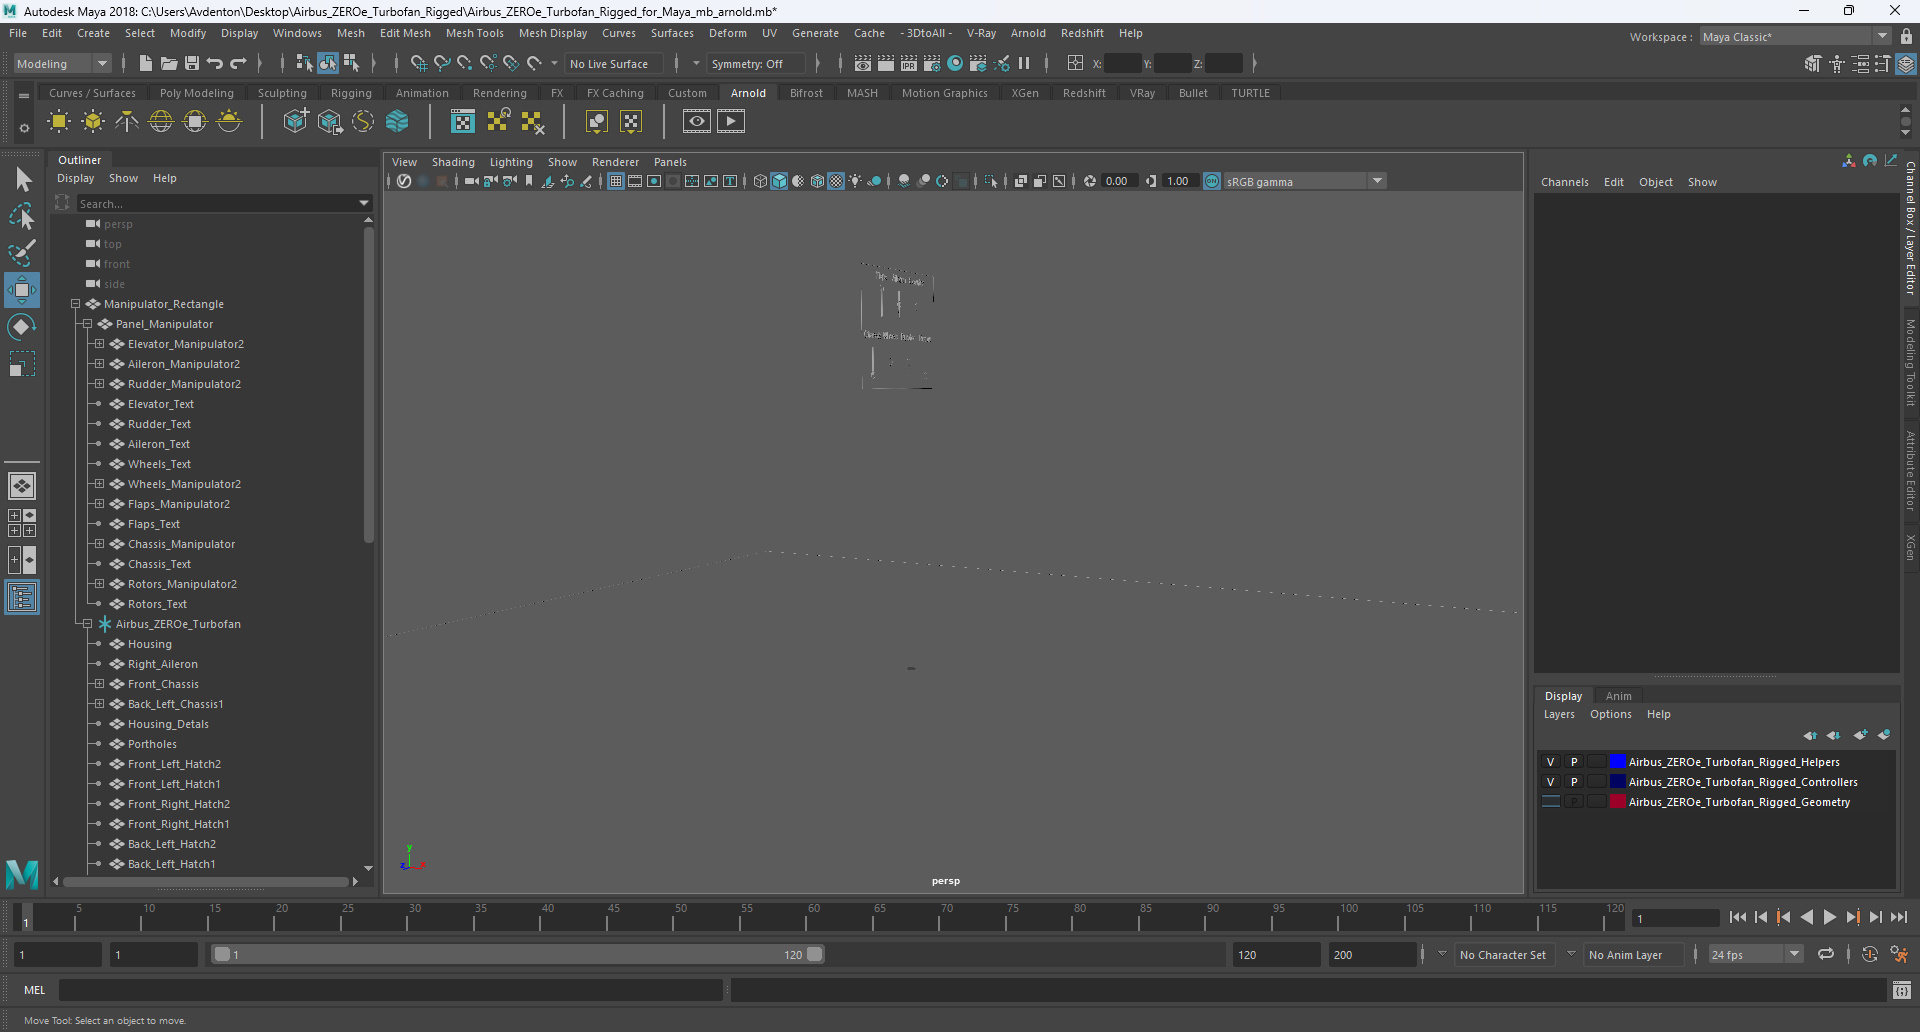
Task: Toggle visibility of Rigged_Helpers layer
Action: click(1551, 762)
